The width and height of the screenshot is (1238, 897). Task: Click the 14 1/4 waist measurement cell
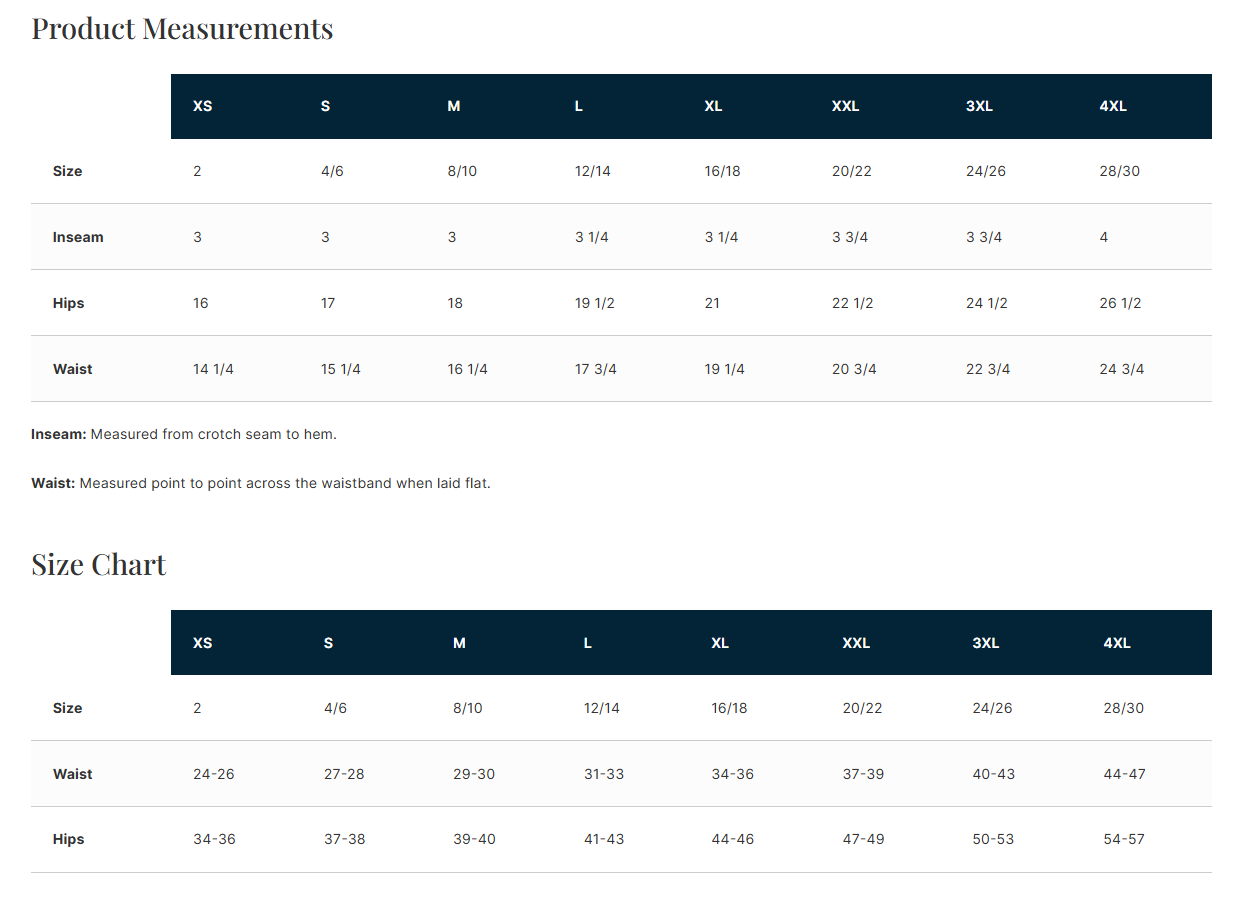(x=213, y=369)
